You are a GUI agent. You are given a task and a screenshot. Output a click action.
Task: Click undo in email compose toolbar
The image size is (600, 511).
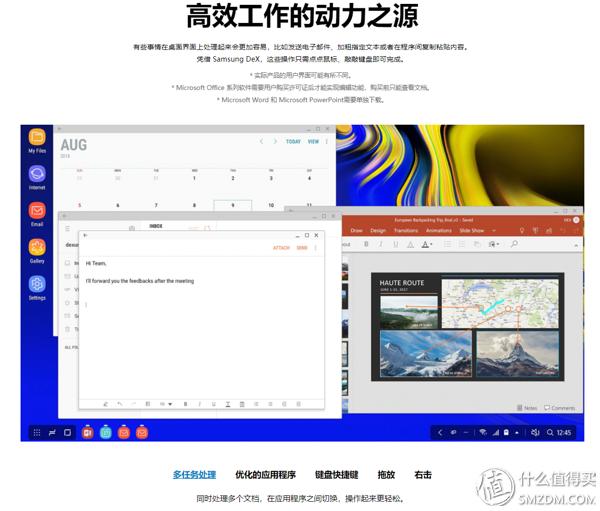click(x=119, y=404)
